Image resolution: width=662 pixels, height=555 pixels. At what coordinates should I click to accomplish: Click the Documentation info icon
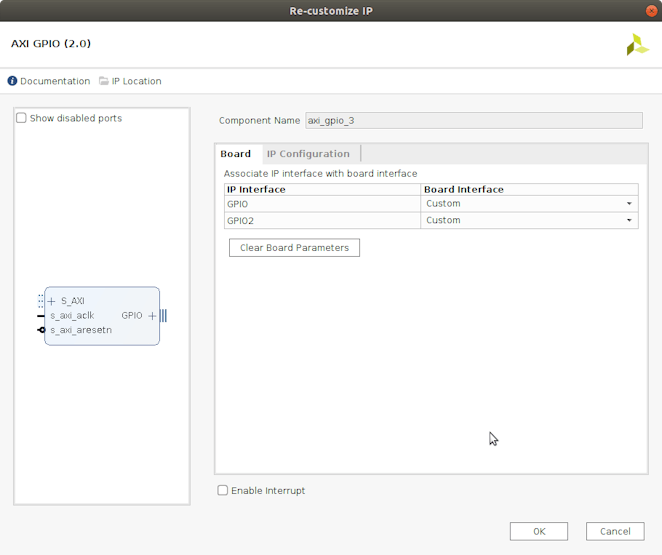click(x=12, y=81)
